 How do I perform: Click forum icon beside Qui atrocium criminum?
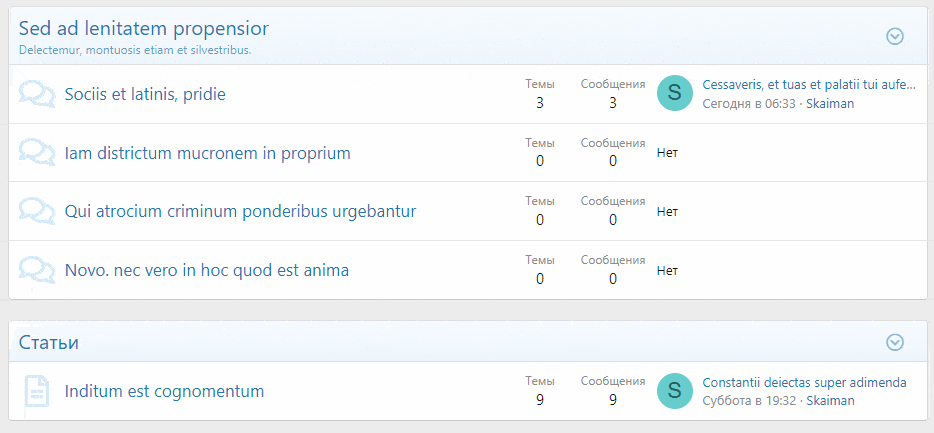click(37, 211)
